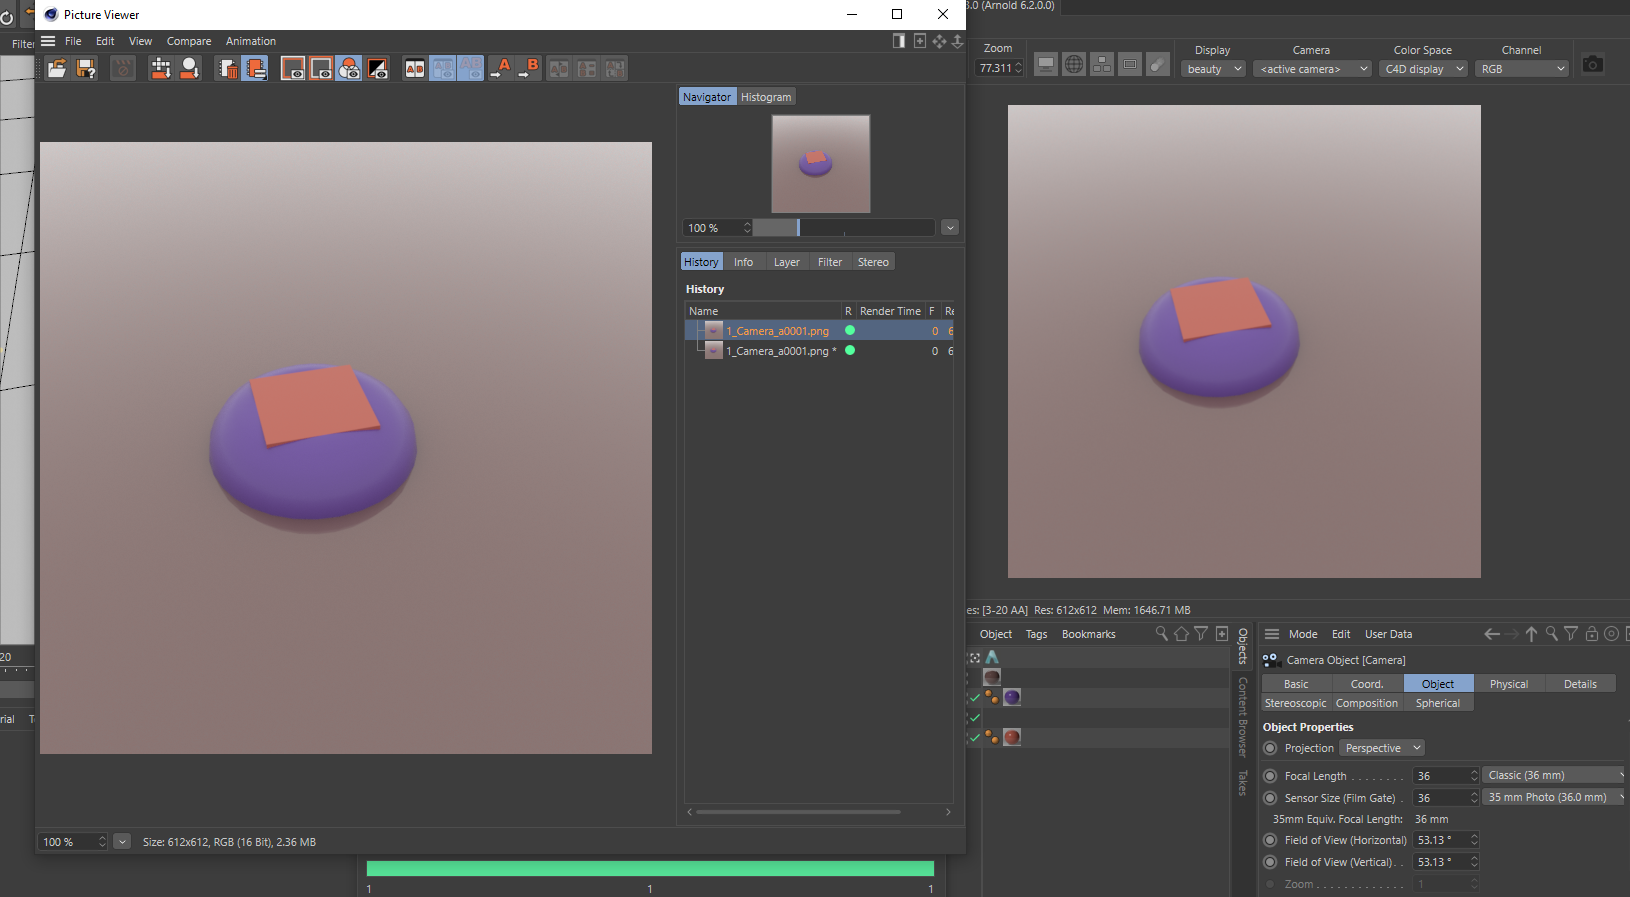Select the Spherical tab button
Image resolution: width=1630 pixels, height=897 pixels.
(1438, 703)
